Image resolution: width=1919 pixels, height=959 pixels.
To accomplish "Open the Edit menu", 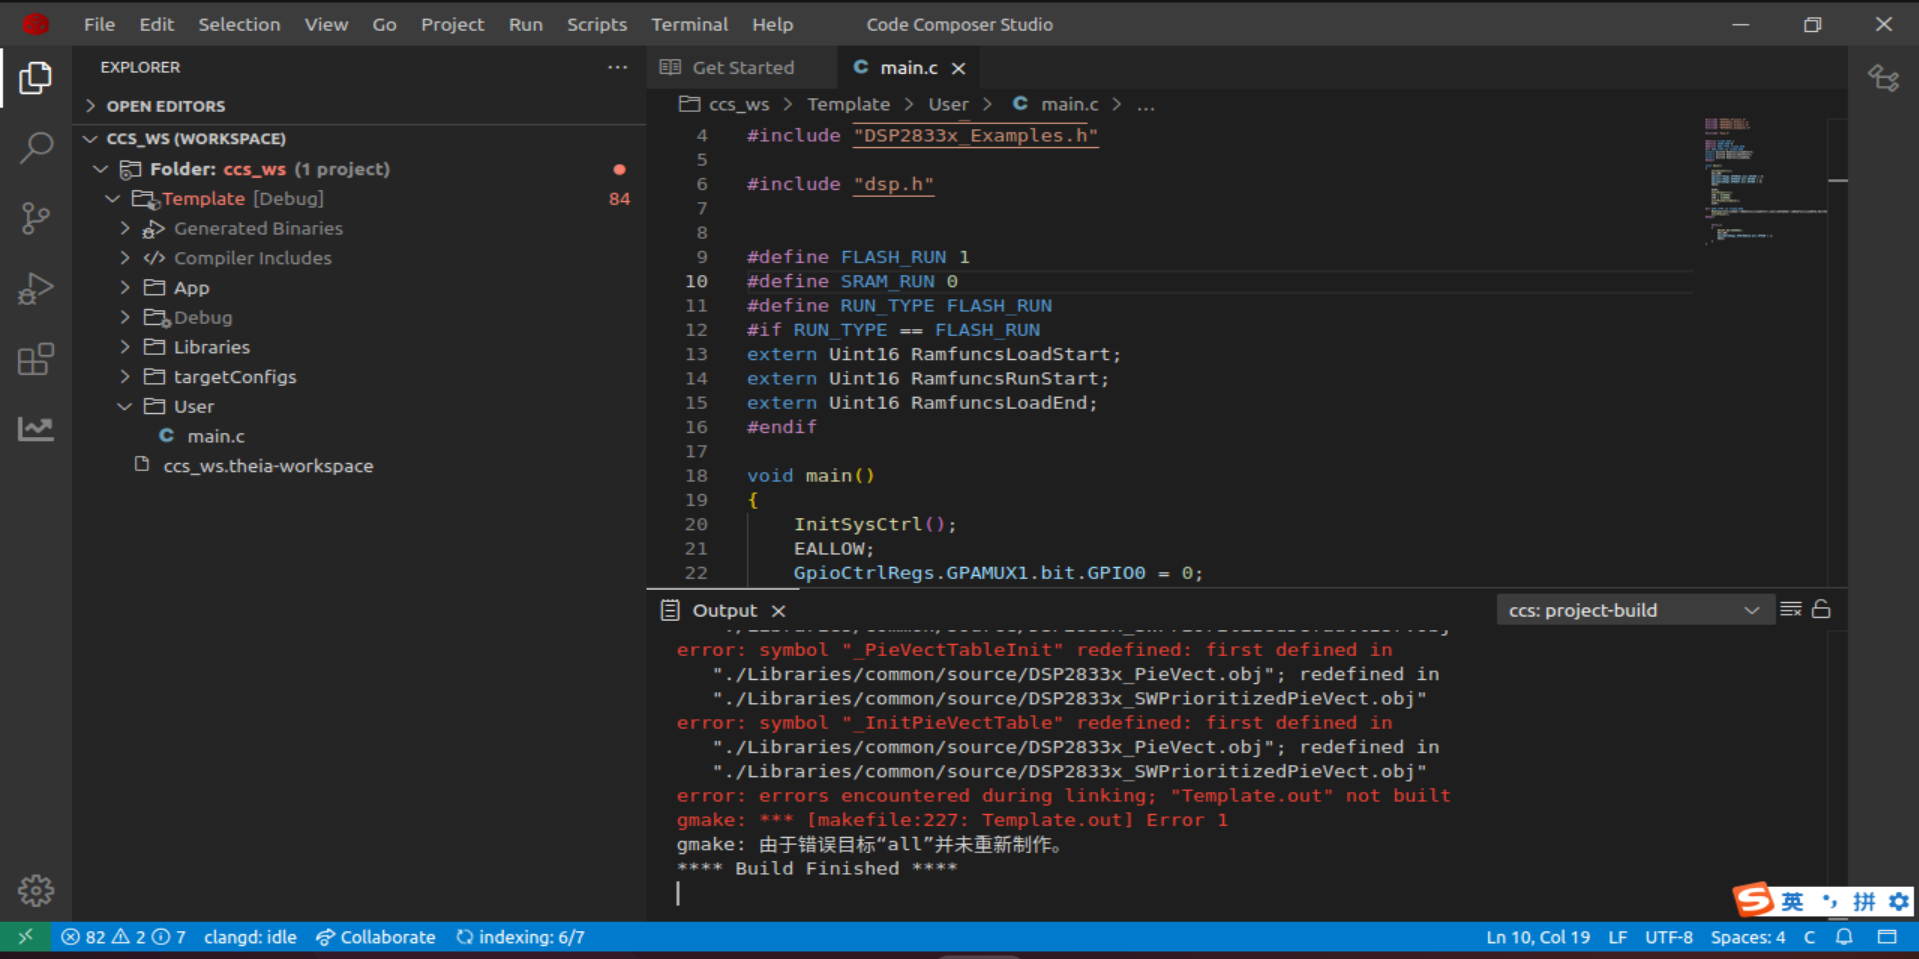I will tap(156, 24).
